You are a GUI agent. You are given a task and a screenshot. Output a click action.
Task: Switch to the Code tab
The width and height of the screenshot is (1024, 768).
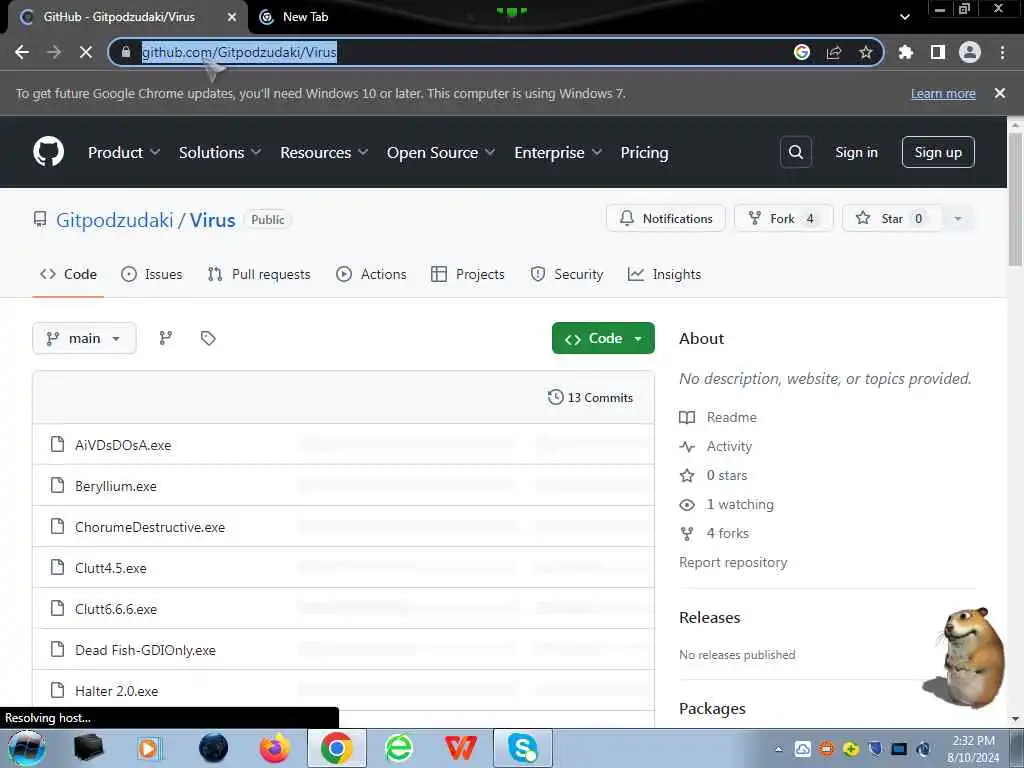(x=68, y=274)
